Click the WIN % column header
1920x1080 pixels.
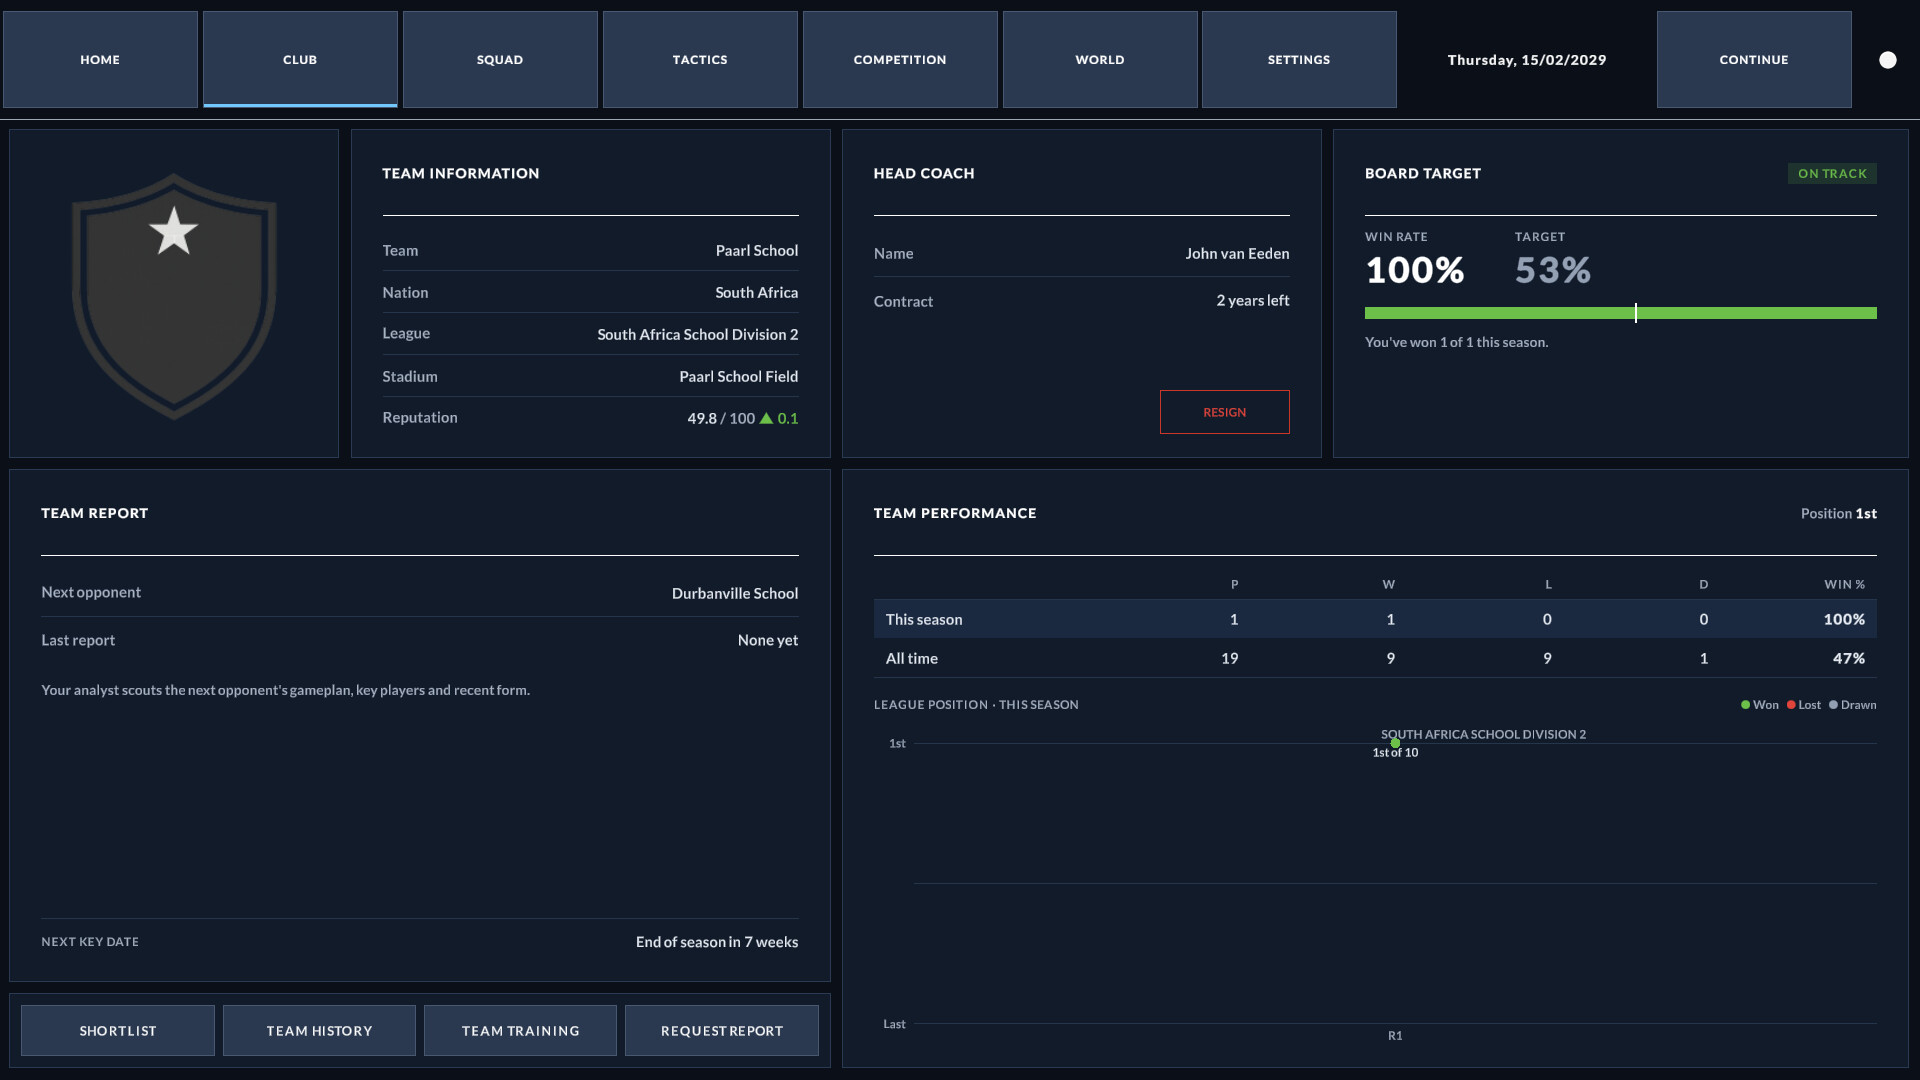point(1844,585)
